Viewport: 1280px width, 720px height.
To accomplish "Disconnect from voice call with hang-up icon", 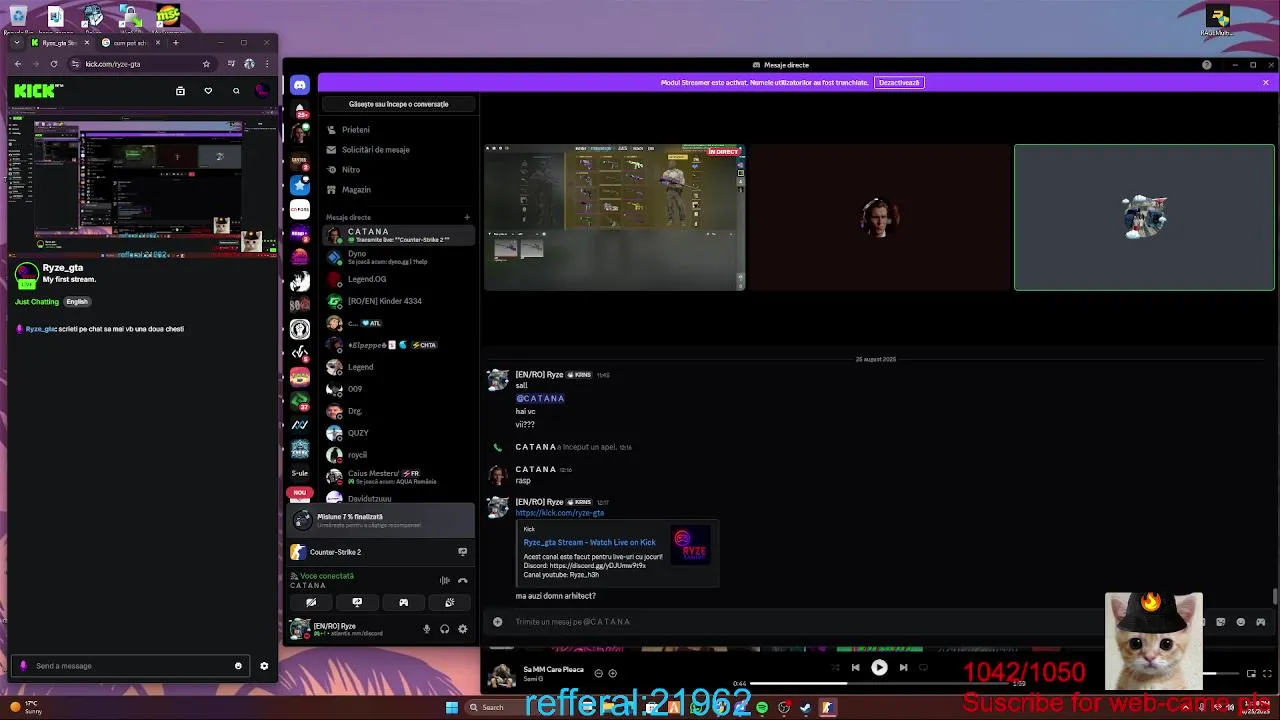I will [462, 580].
